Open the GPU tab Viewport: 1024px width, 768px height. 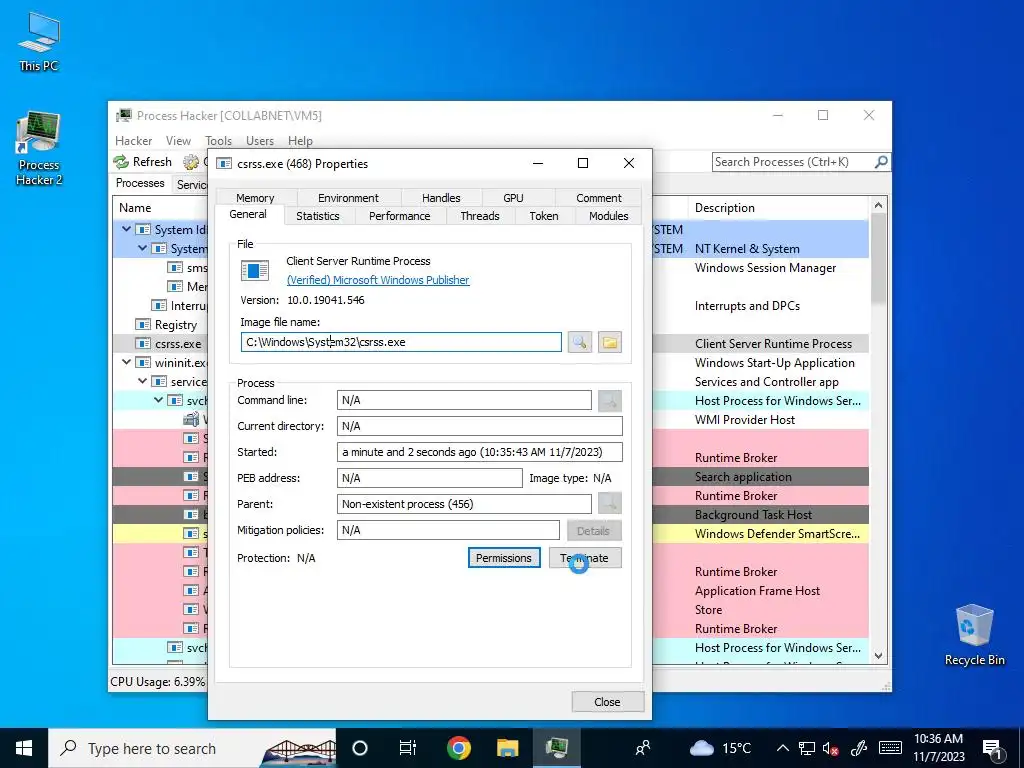(513, 198)
